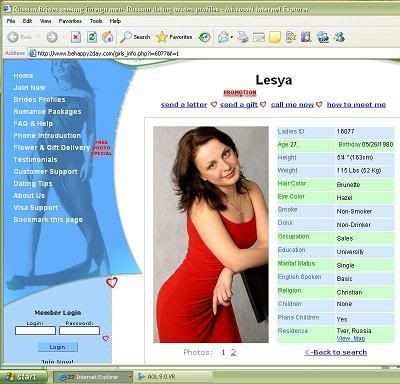Go to the Home page icon
Viewport: 400px width, 384px height.
point(107,37)
